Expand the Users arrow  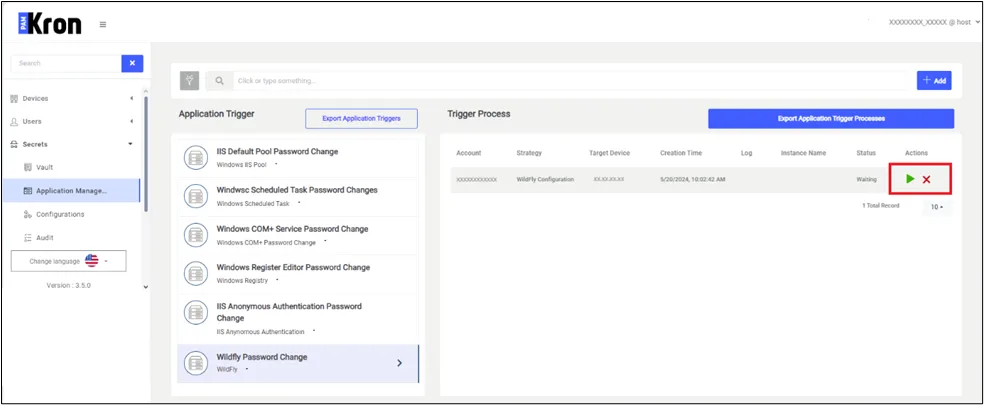(131, 121)
